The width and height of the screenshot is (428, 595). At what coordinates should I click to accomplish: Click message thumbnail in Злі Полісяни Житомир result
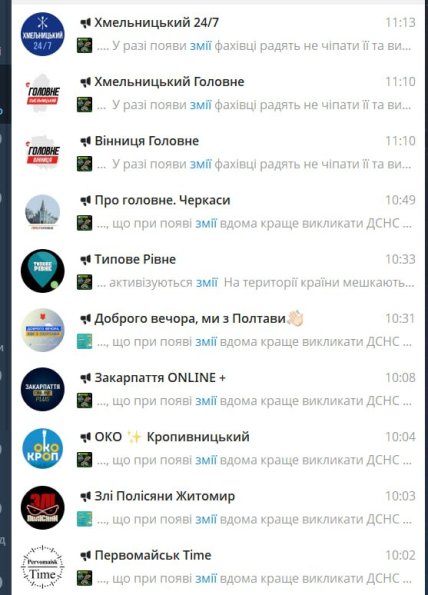(84, 519)
